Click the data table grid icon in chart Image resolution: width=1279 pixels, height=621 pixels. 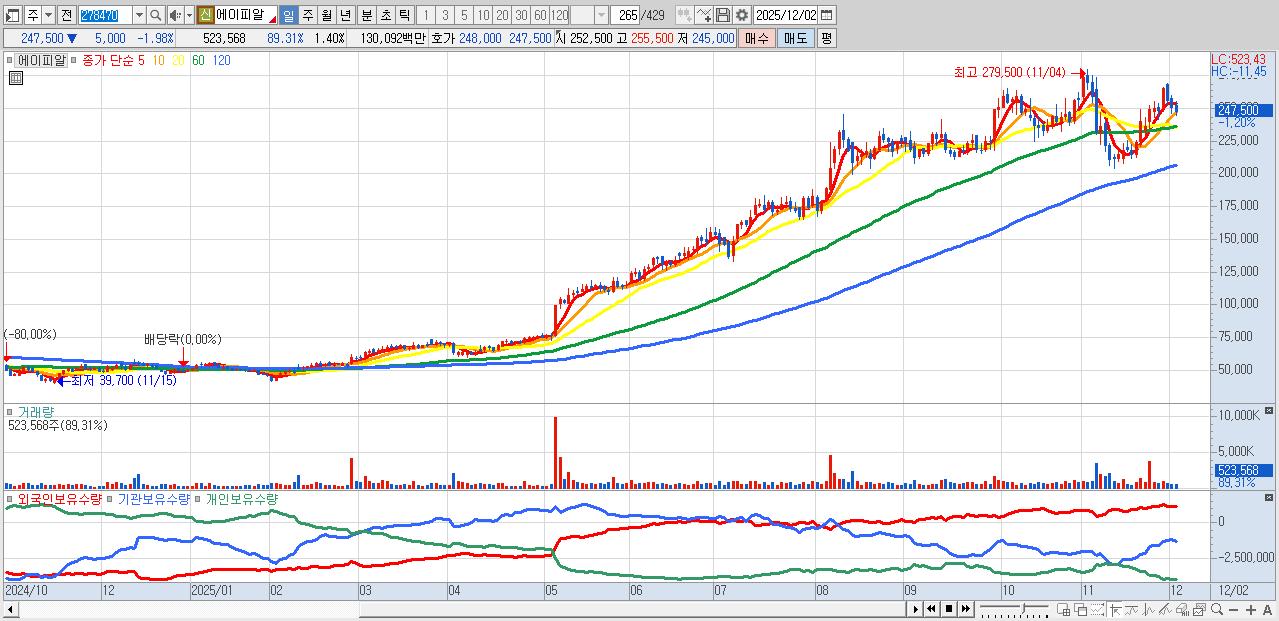(x=15, y=80)
